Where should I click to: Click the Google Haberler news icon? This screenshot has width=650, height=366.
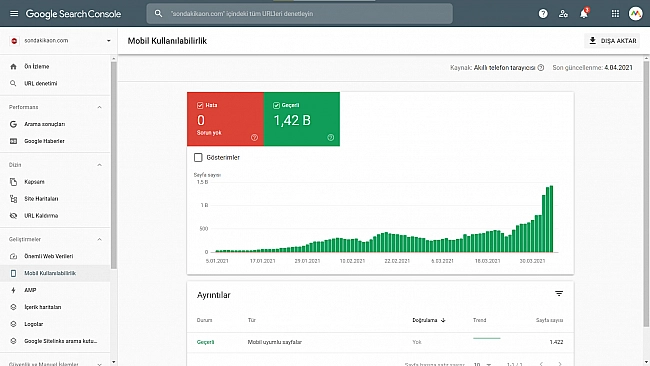pyautogui.click(x=13, y=141)
